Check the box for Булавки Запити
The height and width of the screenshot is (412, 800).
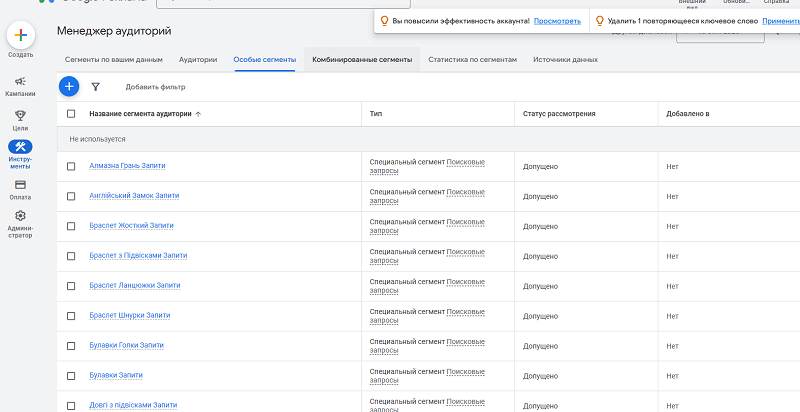click(71, 376)
